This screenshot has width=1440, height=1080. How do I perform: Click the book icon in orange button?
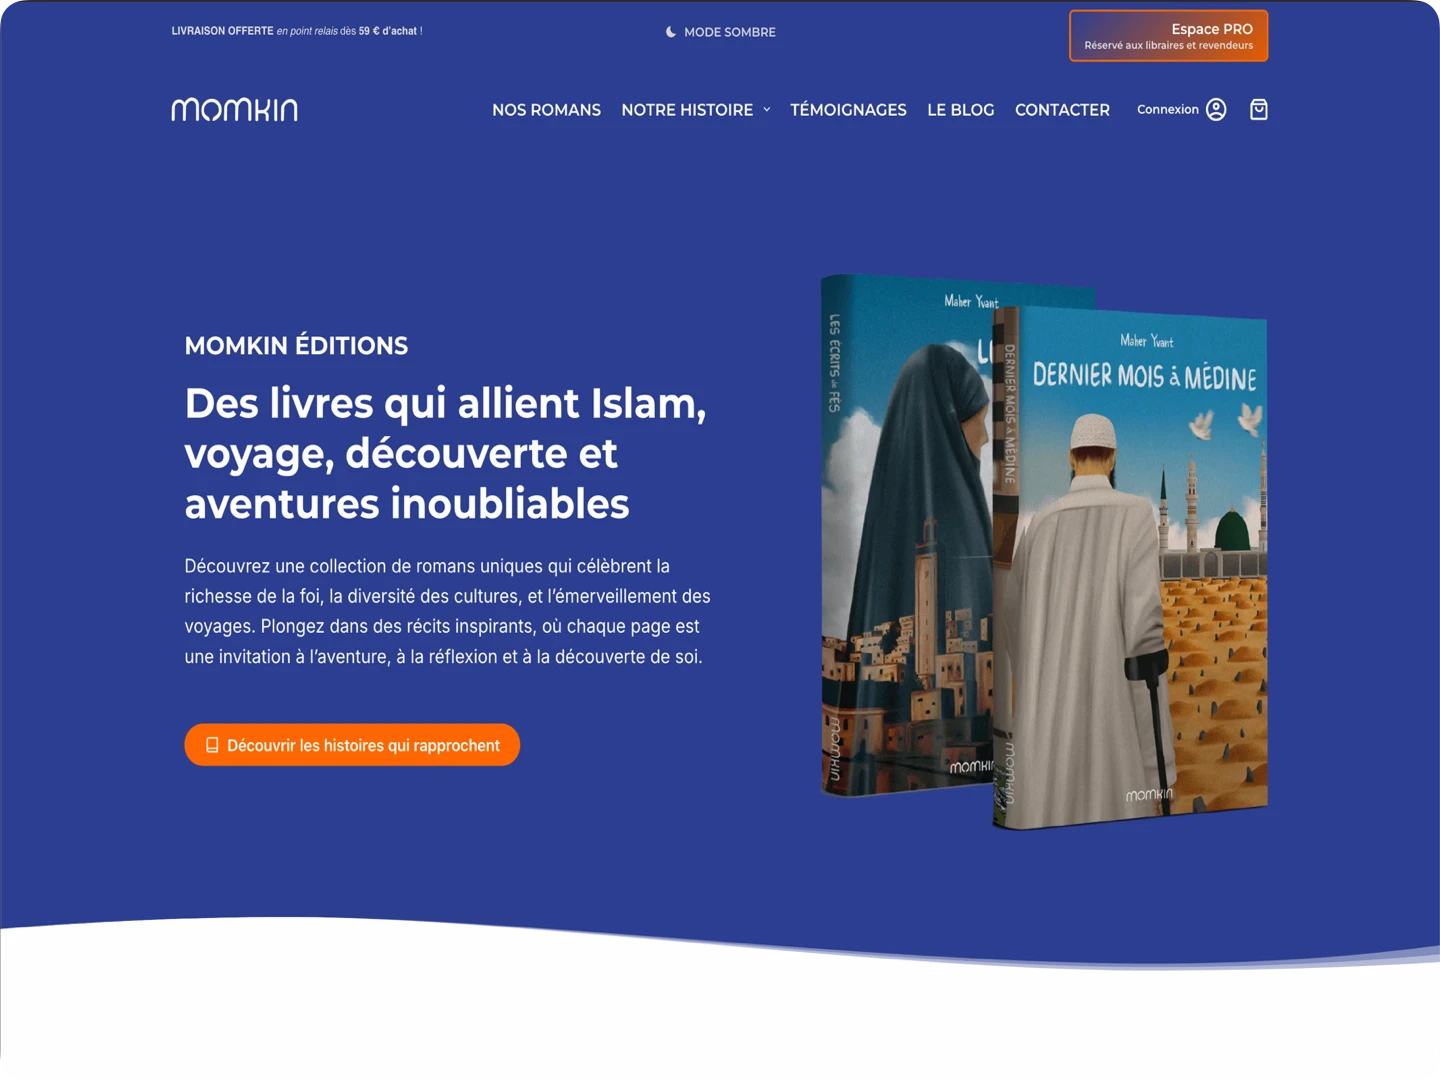[x=212, y=745]
